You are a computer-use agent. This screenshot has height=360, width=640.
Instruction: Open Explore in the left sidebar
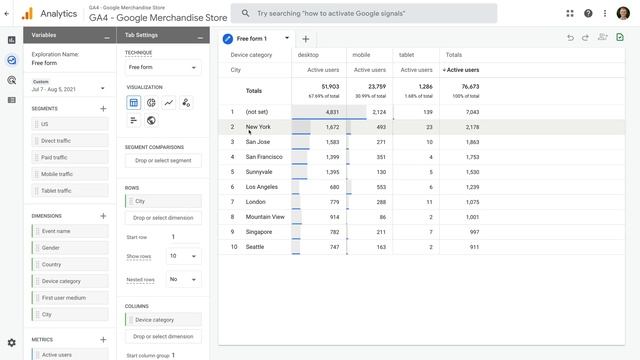pos(11,60)
